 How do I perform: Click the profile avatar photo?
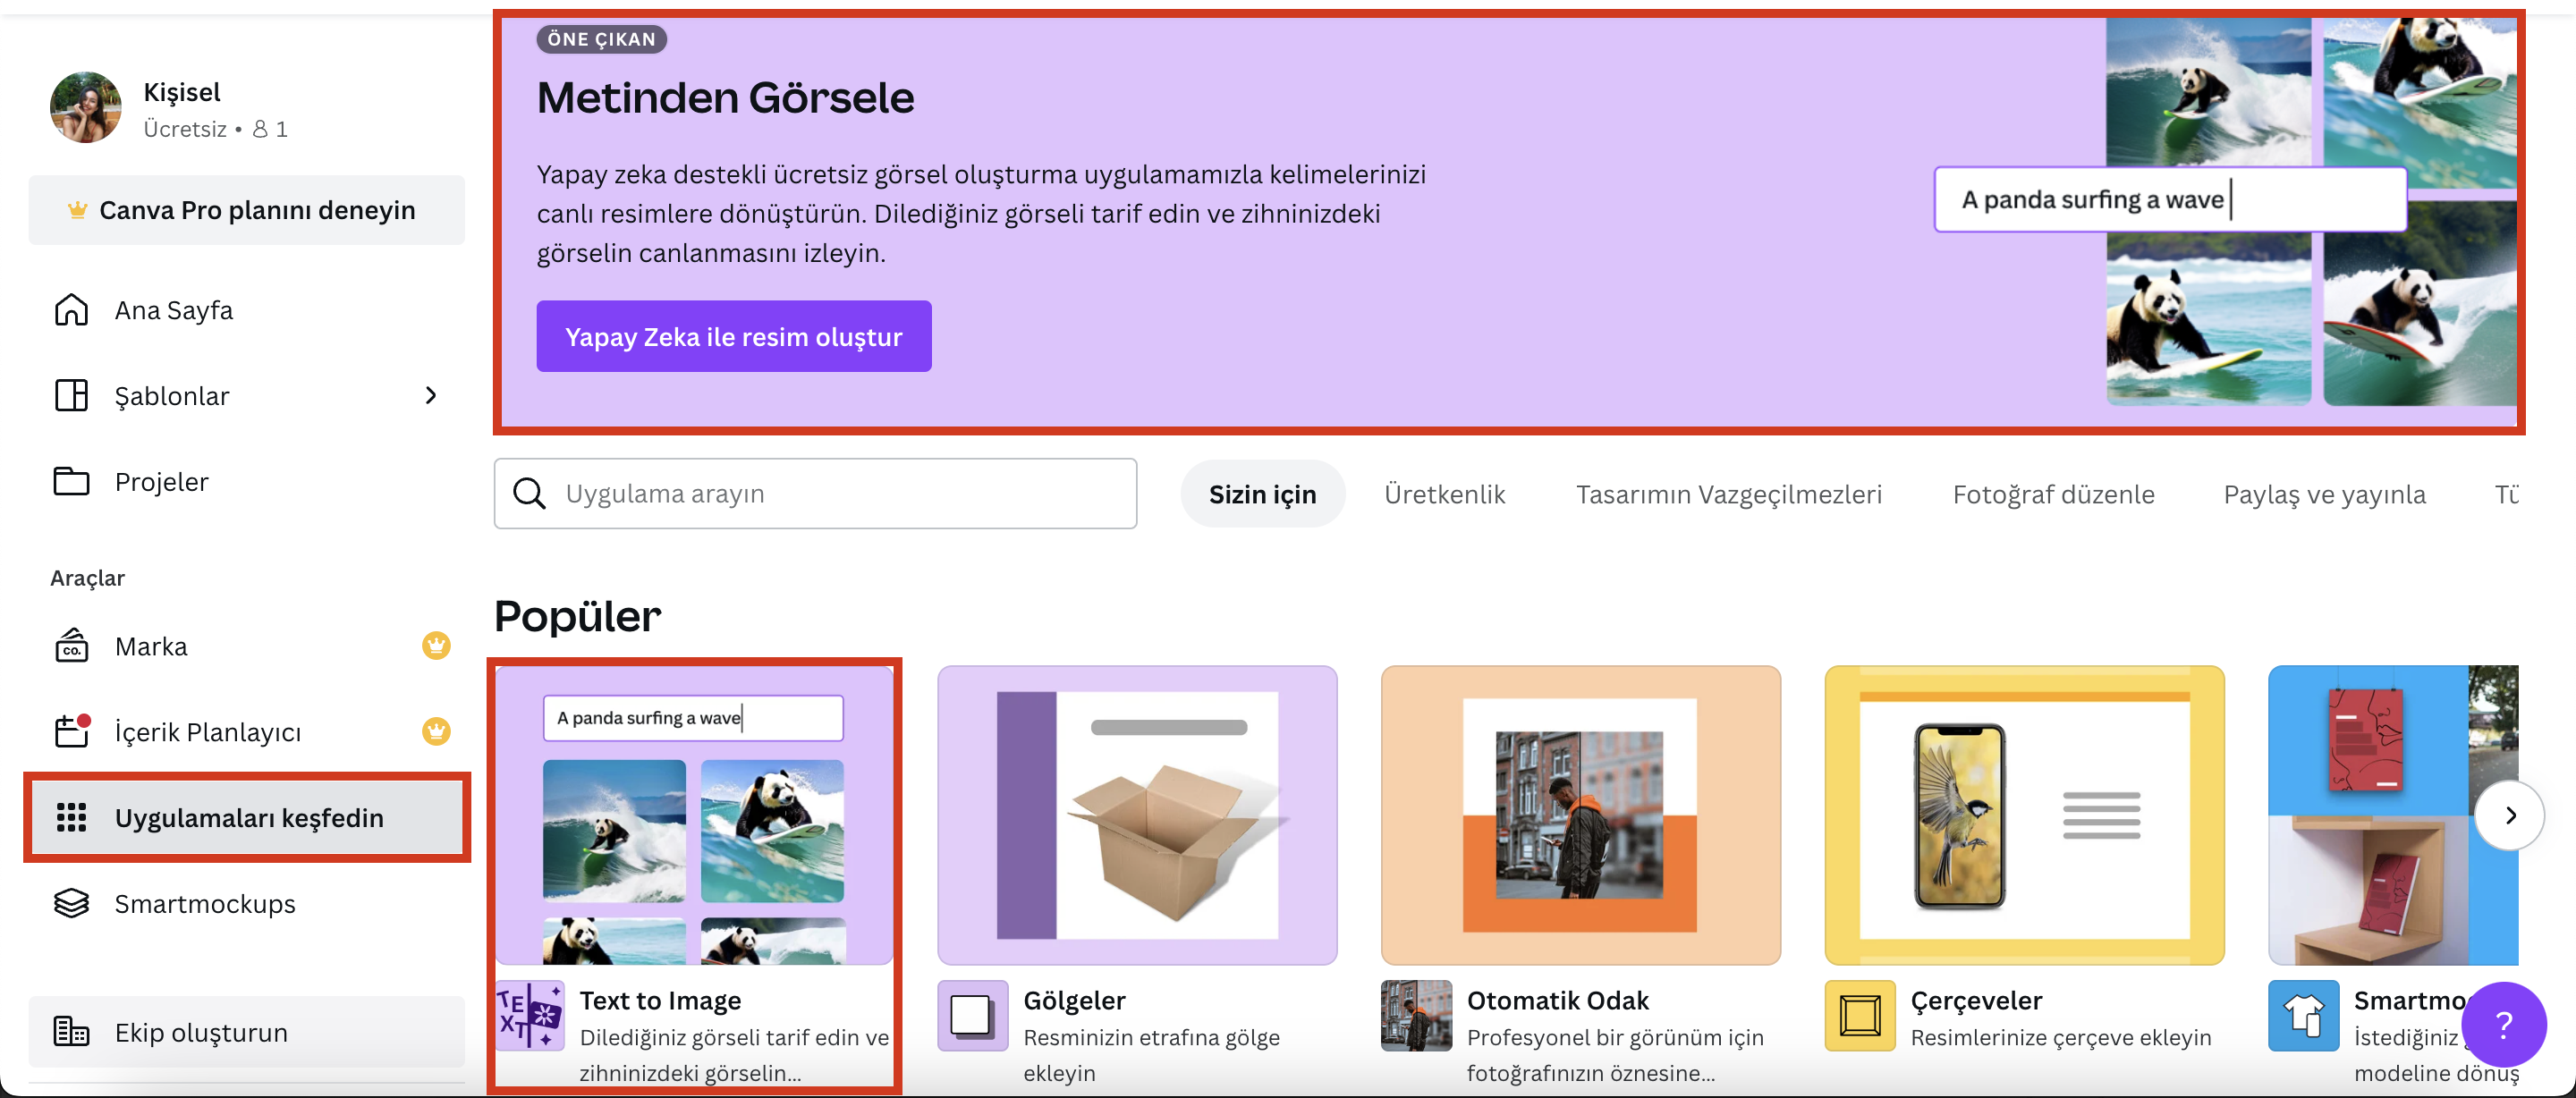86,107
